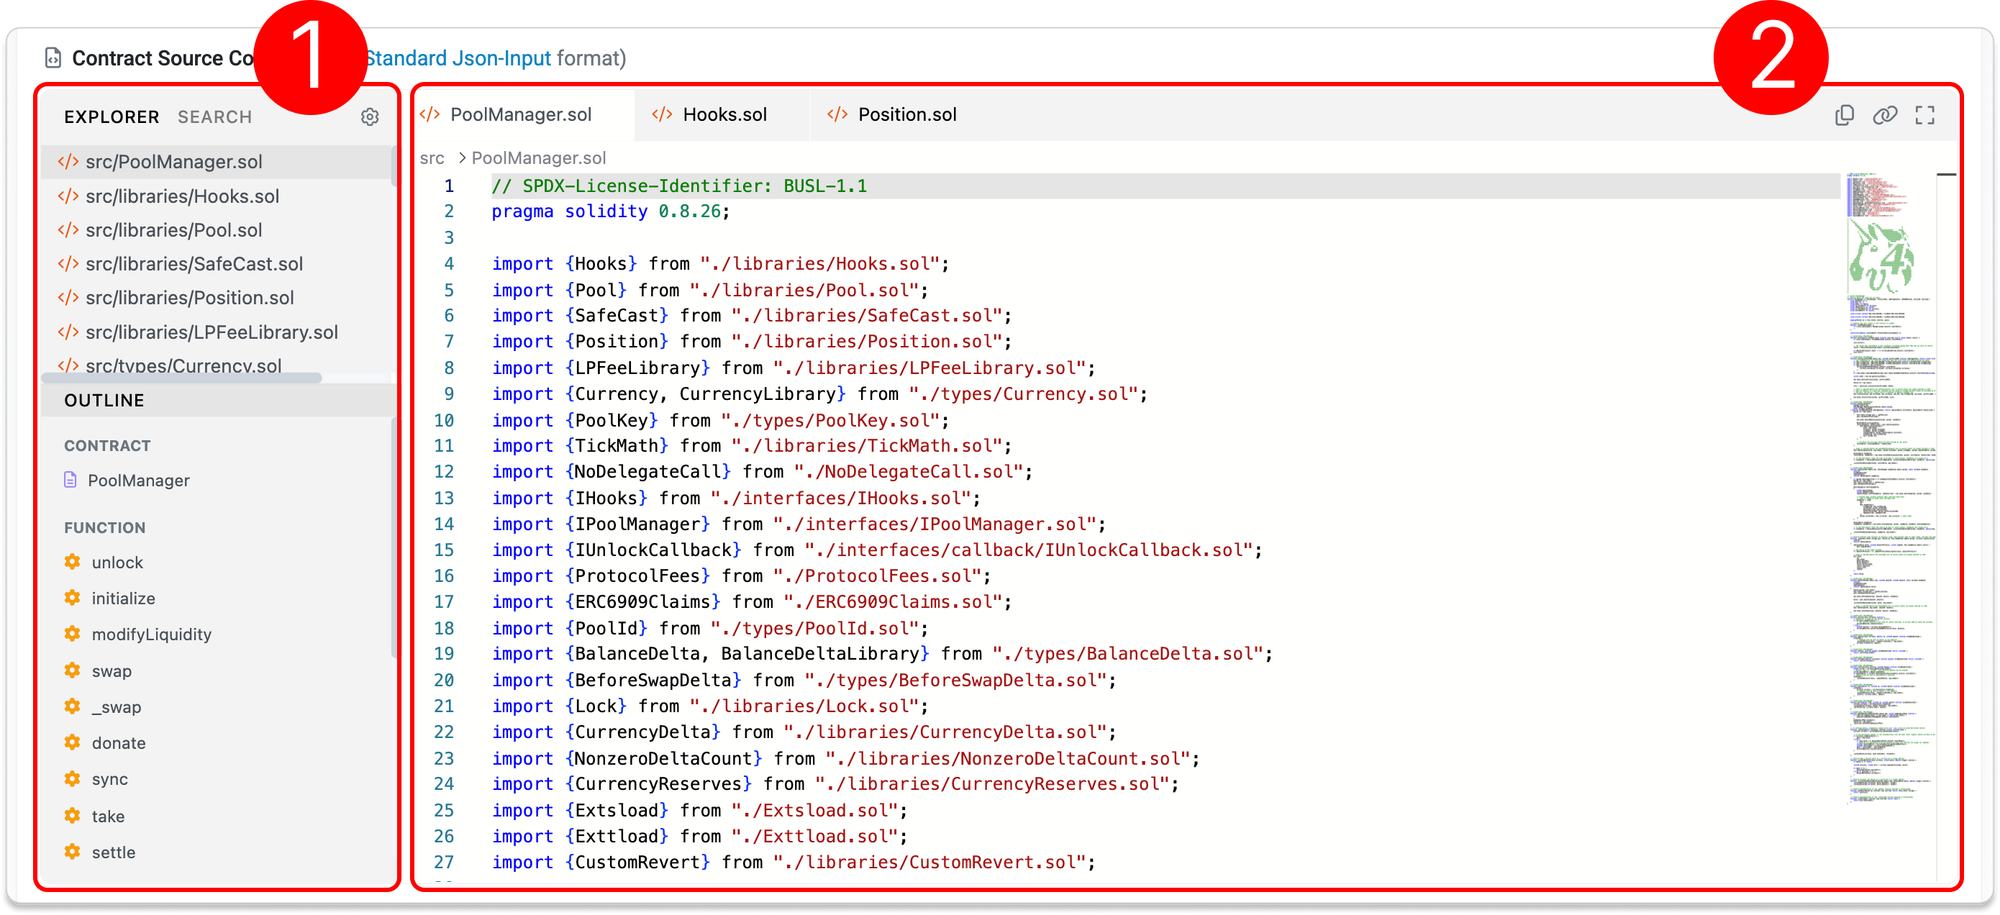Open the SEARCH panel tab
2000x915 pixels.
(214, 117)
